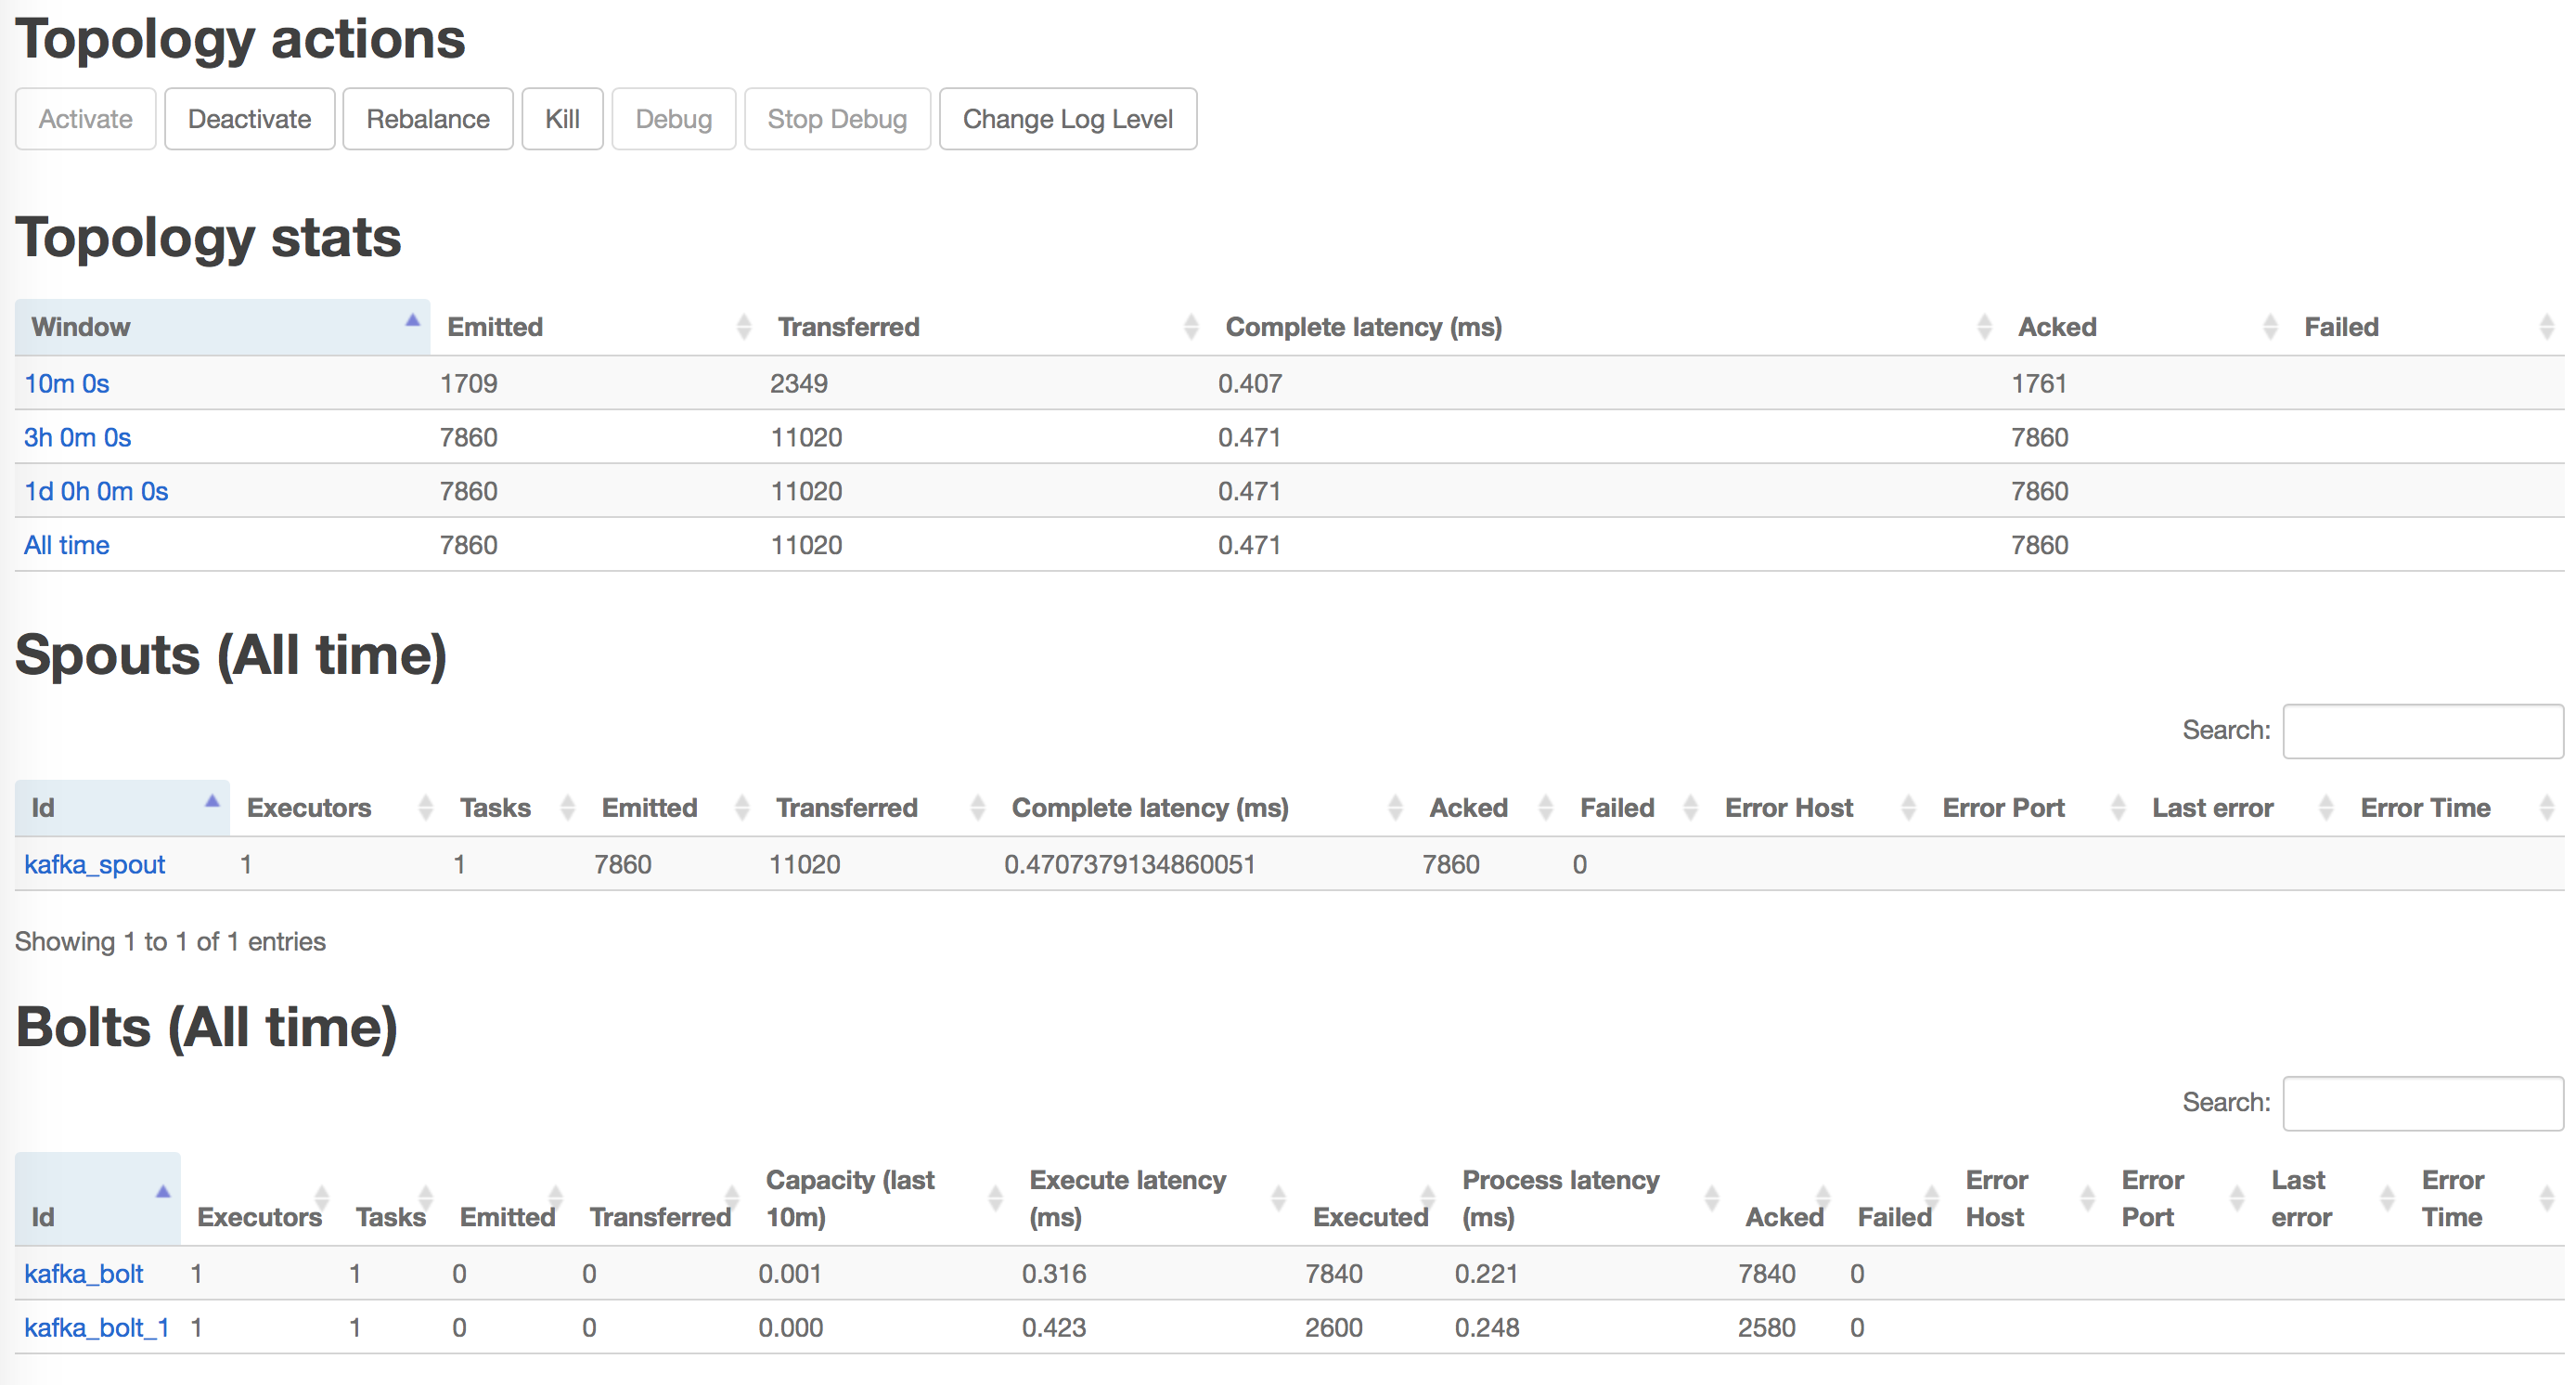Sort topology stats by Transferred column
2576x1385 pixels.
click(848, 327)
